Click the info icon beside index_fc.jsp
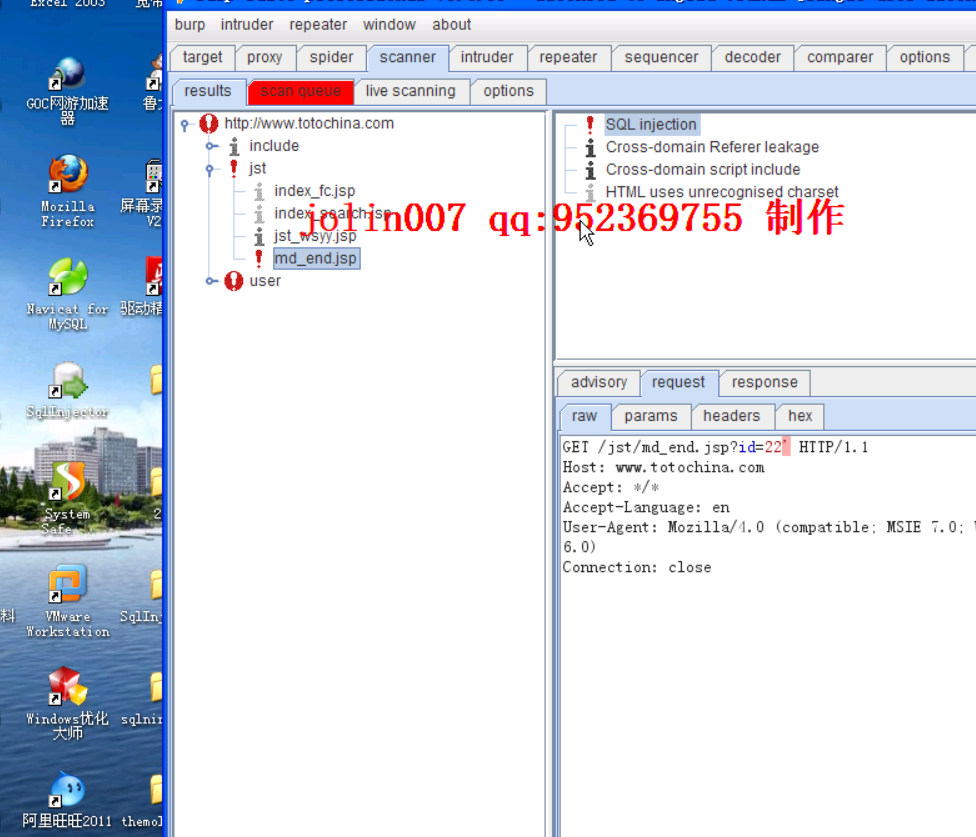 (259, 191)
